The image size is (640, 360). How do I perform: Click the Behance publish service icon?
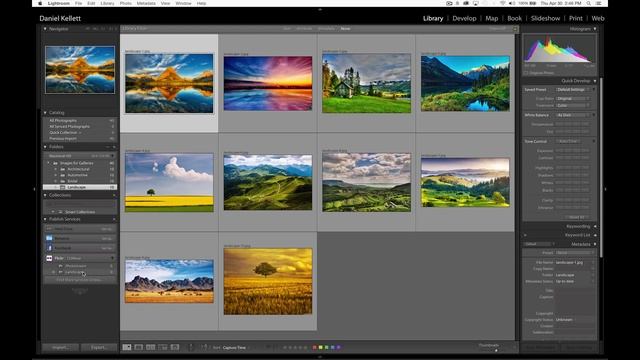pyautogui.click(x=49, y=238)
